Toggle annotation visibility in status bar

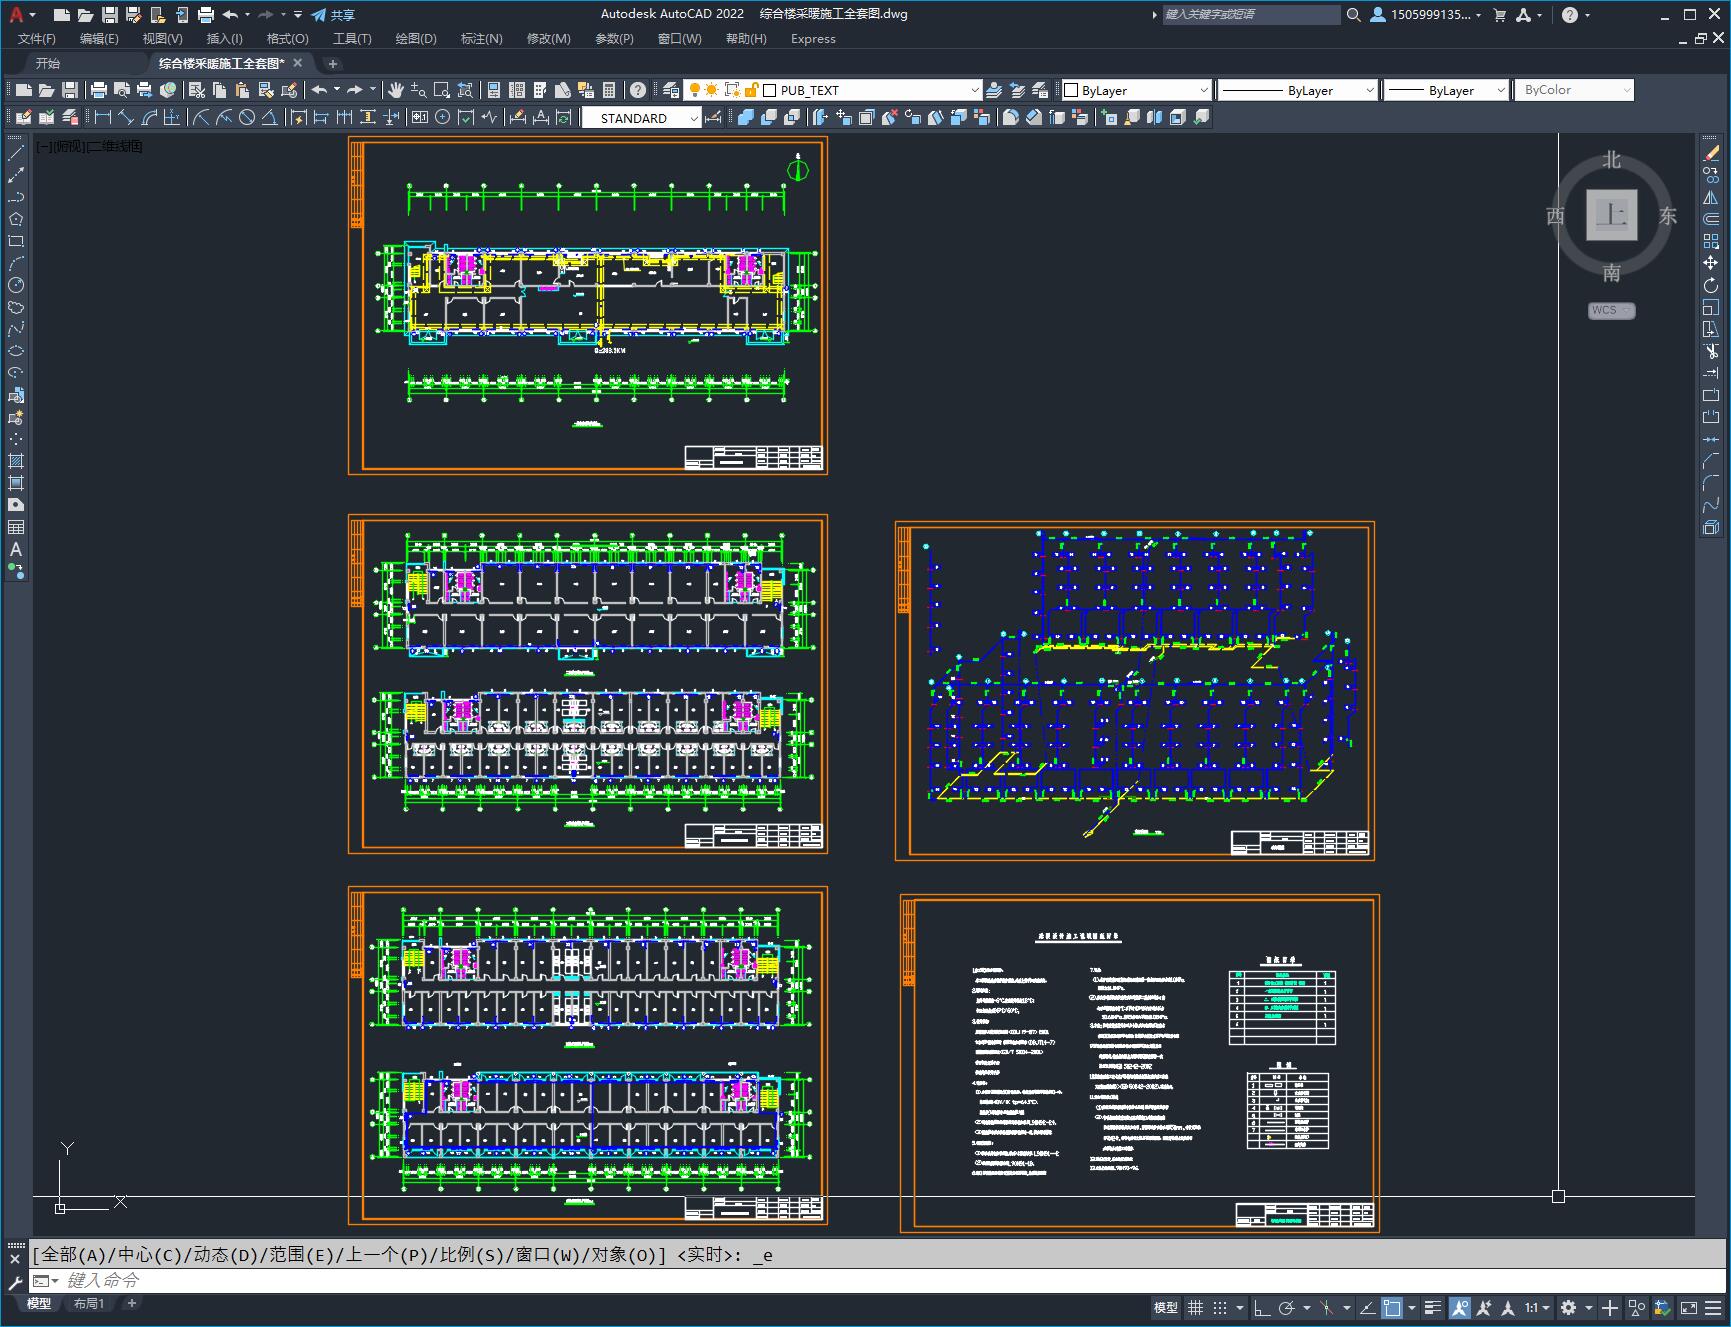[1460, 1308]
